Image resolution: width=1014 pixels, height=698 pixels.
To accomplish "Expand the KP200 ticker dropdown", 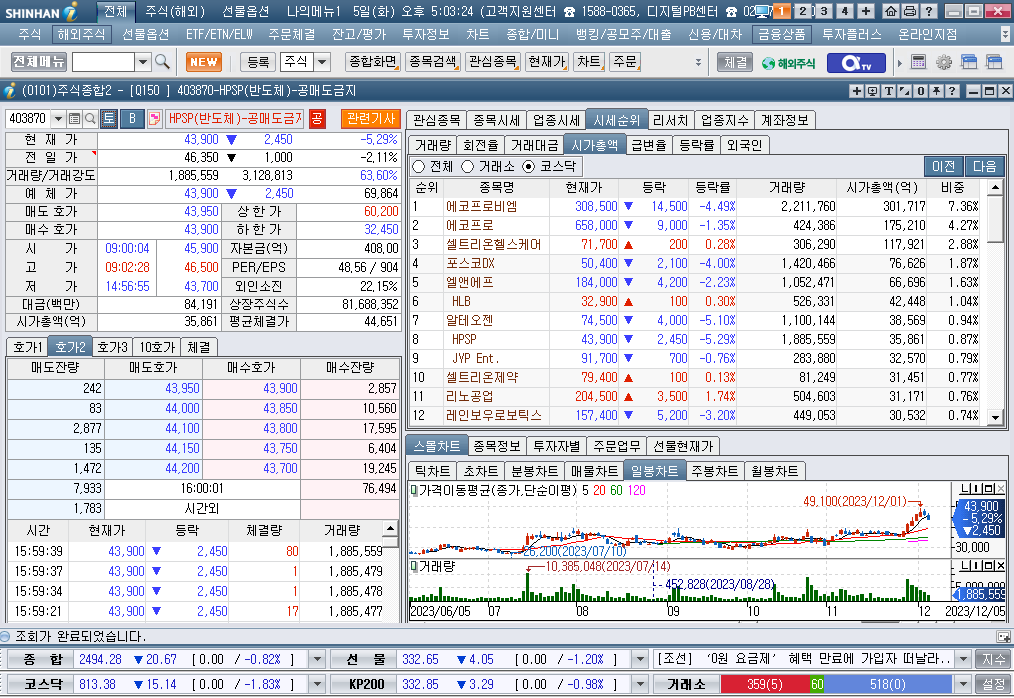I will tap(640, 684).
